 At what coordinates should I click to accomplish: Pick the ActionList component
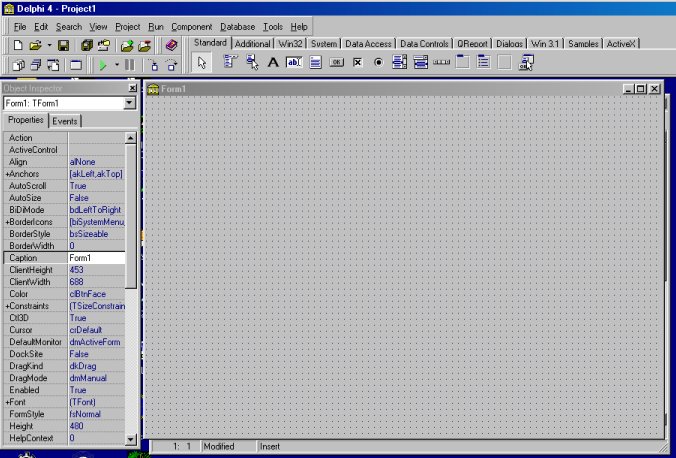[526, 63]
